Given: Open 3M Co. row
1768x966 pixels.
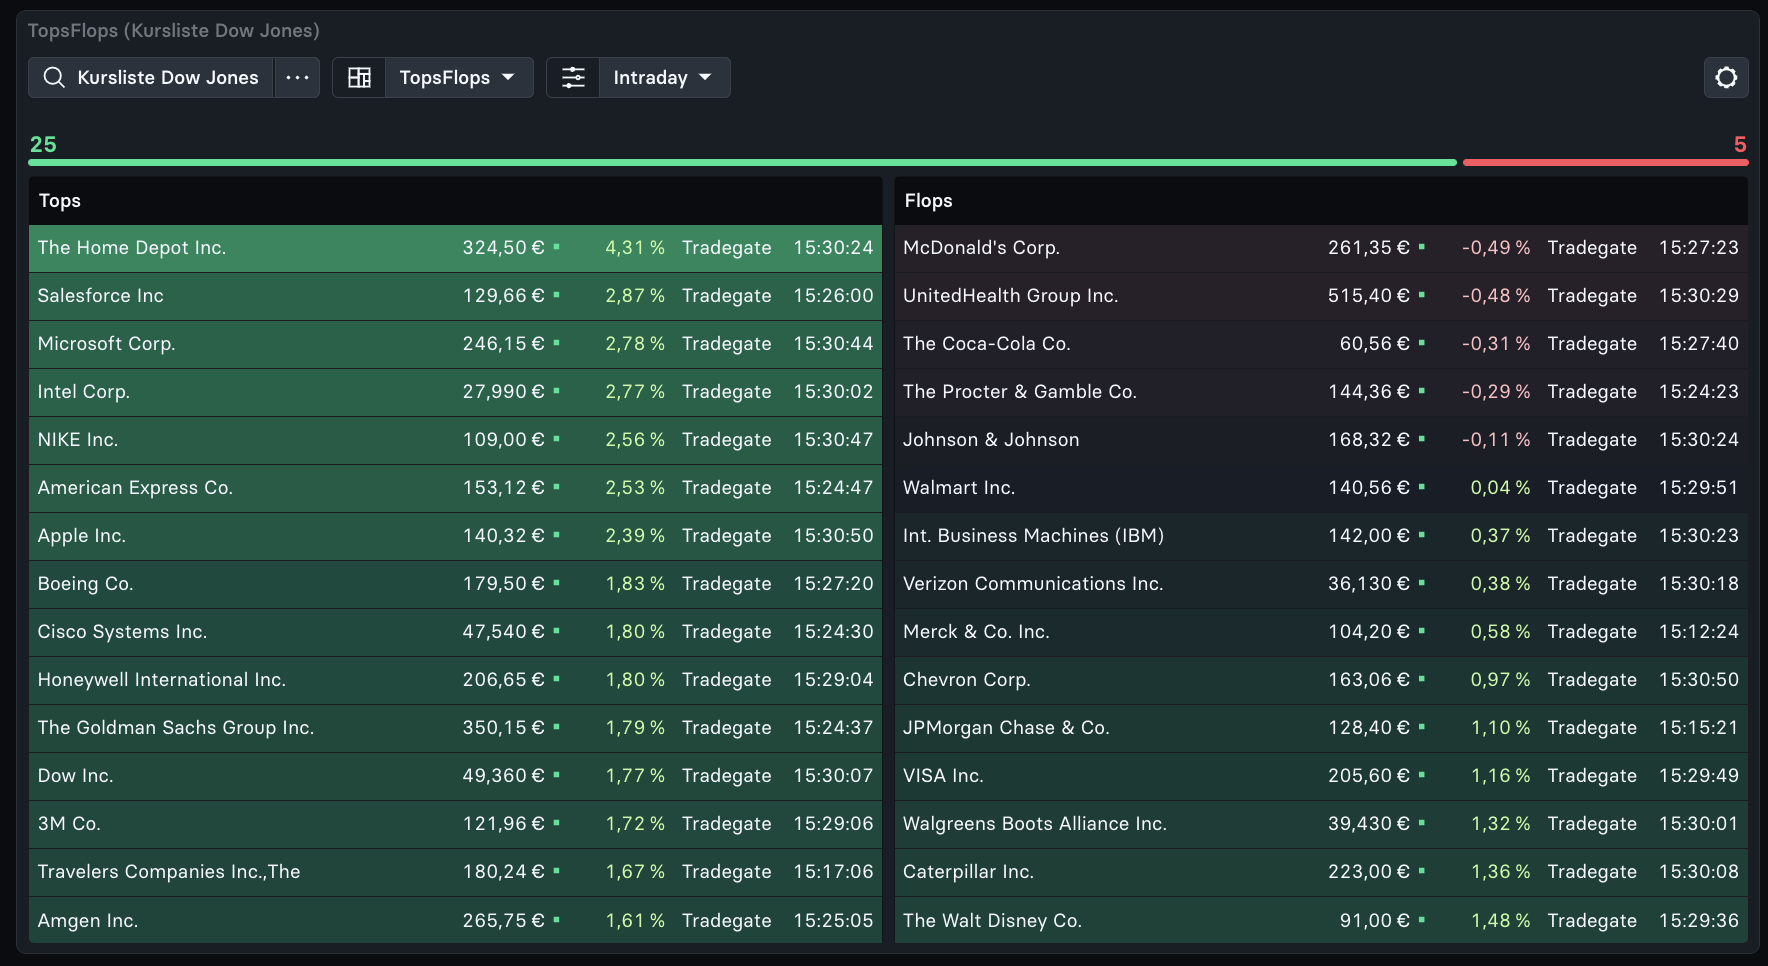Looking at the screenshot, I should (455, 824).
